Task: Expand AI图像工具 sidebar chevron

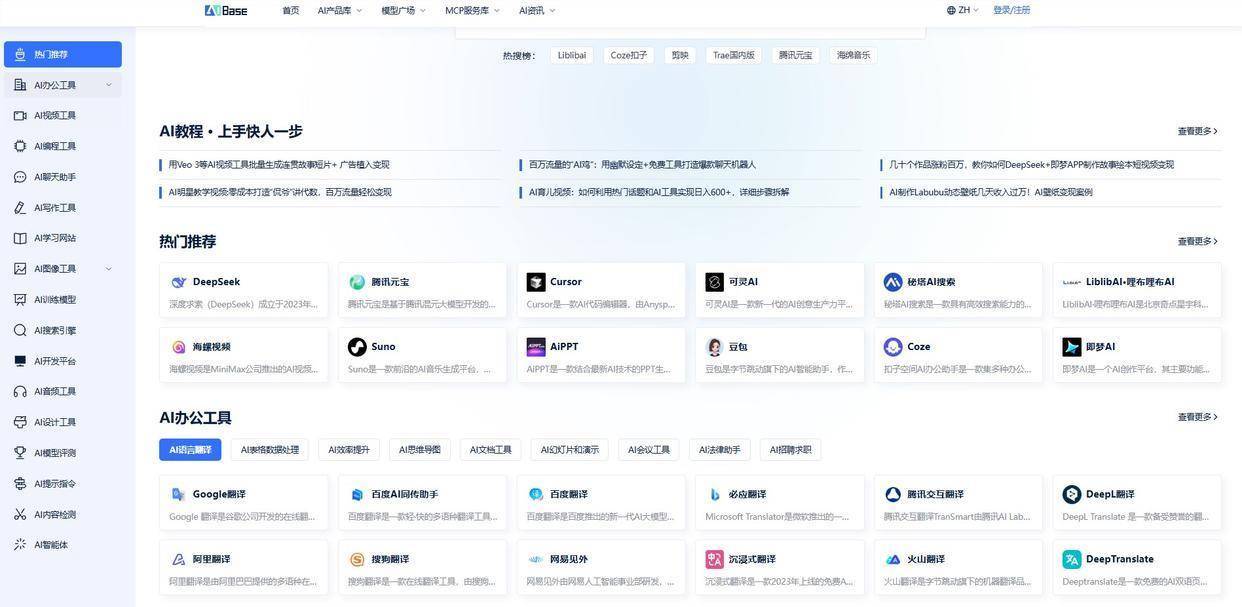Action: coord(108,268)
